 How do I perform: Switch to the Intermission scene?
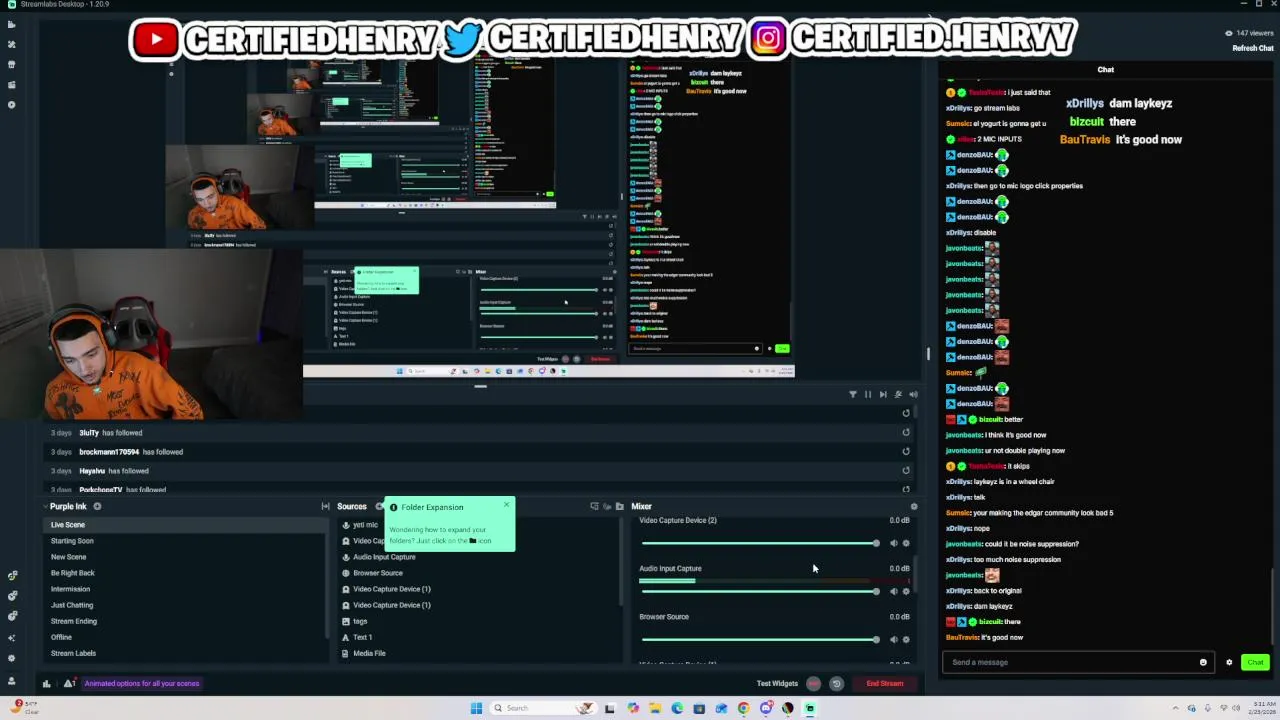(x=185, y=589)
